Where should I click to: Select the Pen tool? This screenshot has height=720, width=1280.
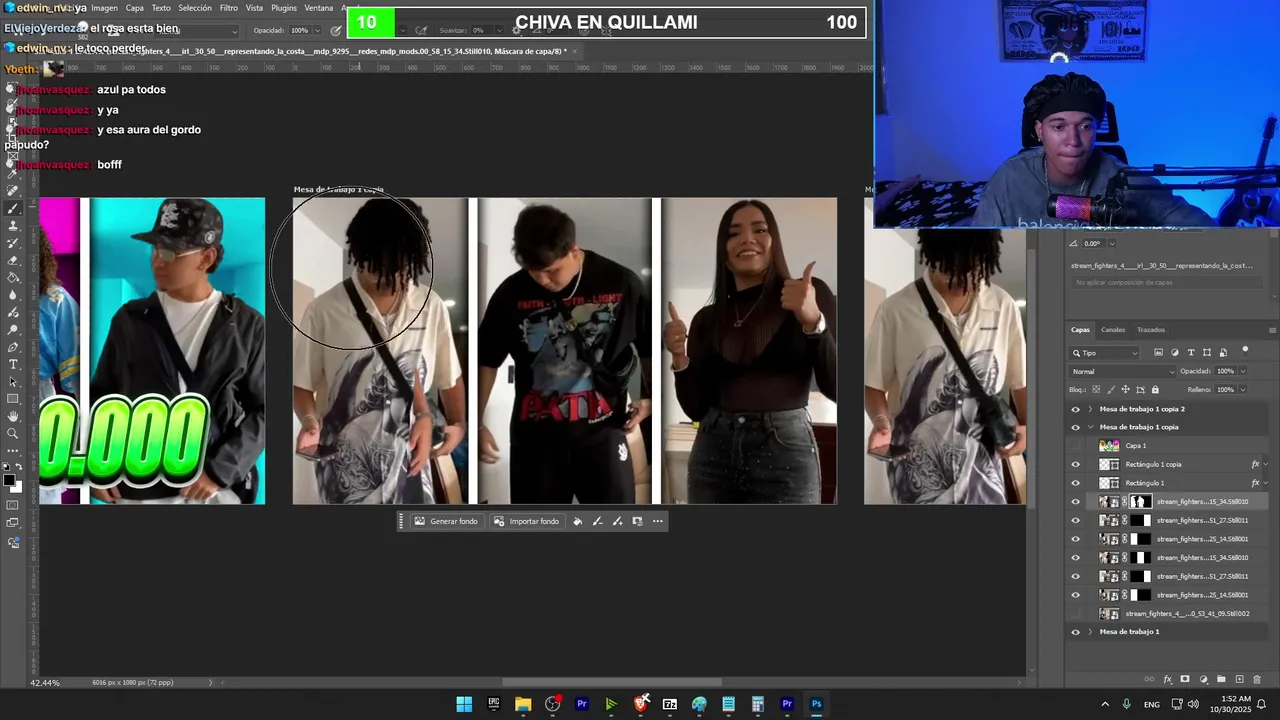click(13, 347)
